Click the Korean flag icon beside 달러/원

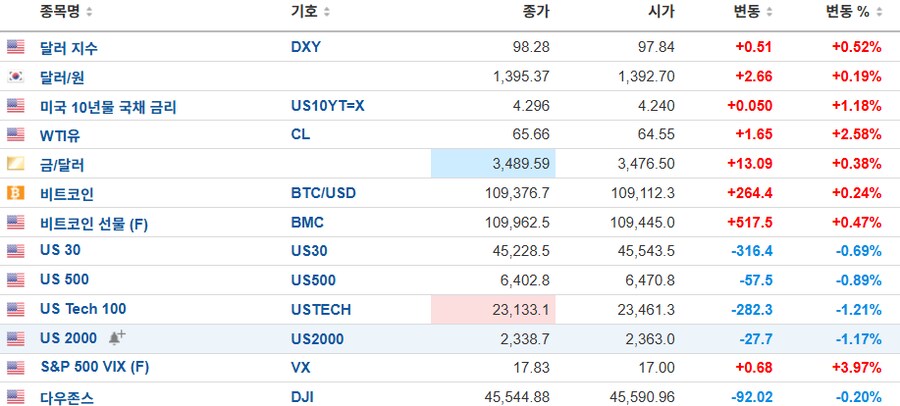15,76
